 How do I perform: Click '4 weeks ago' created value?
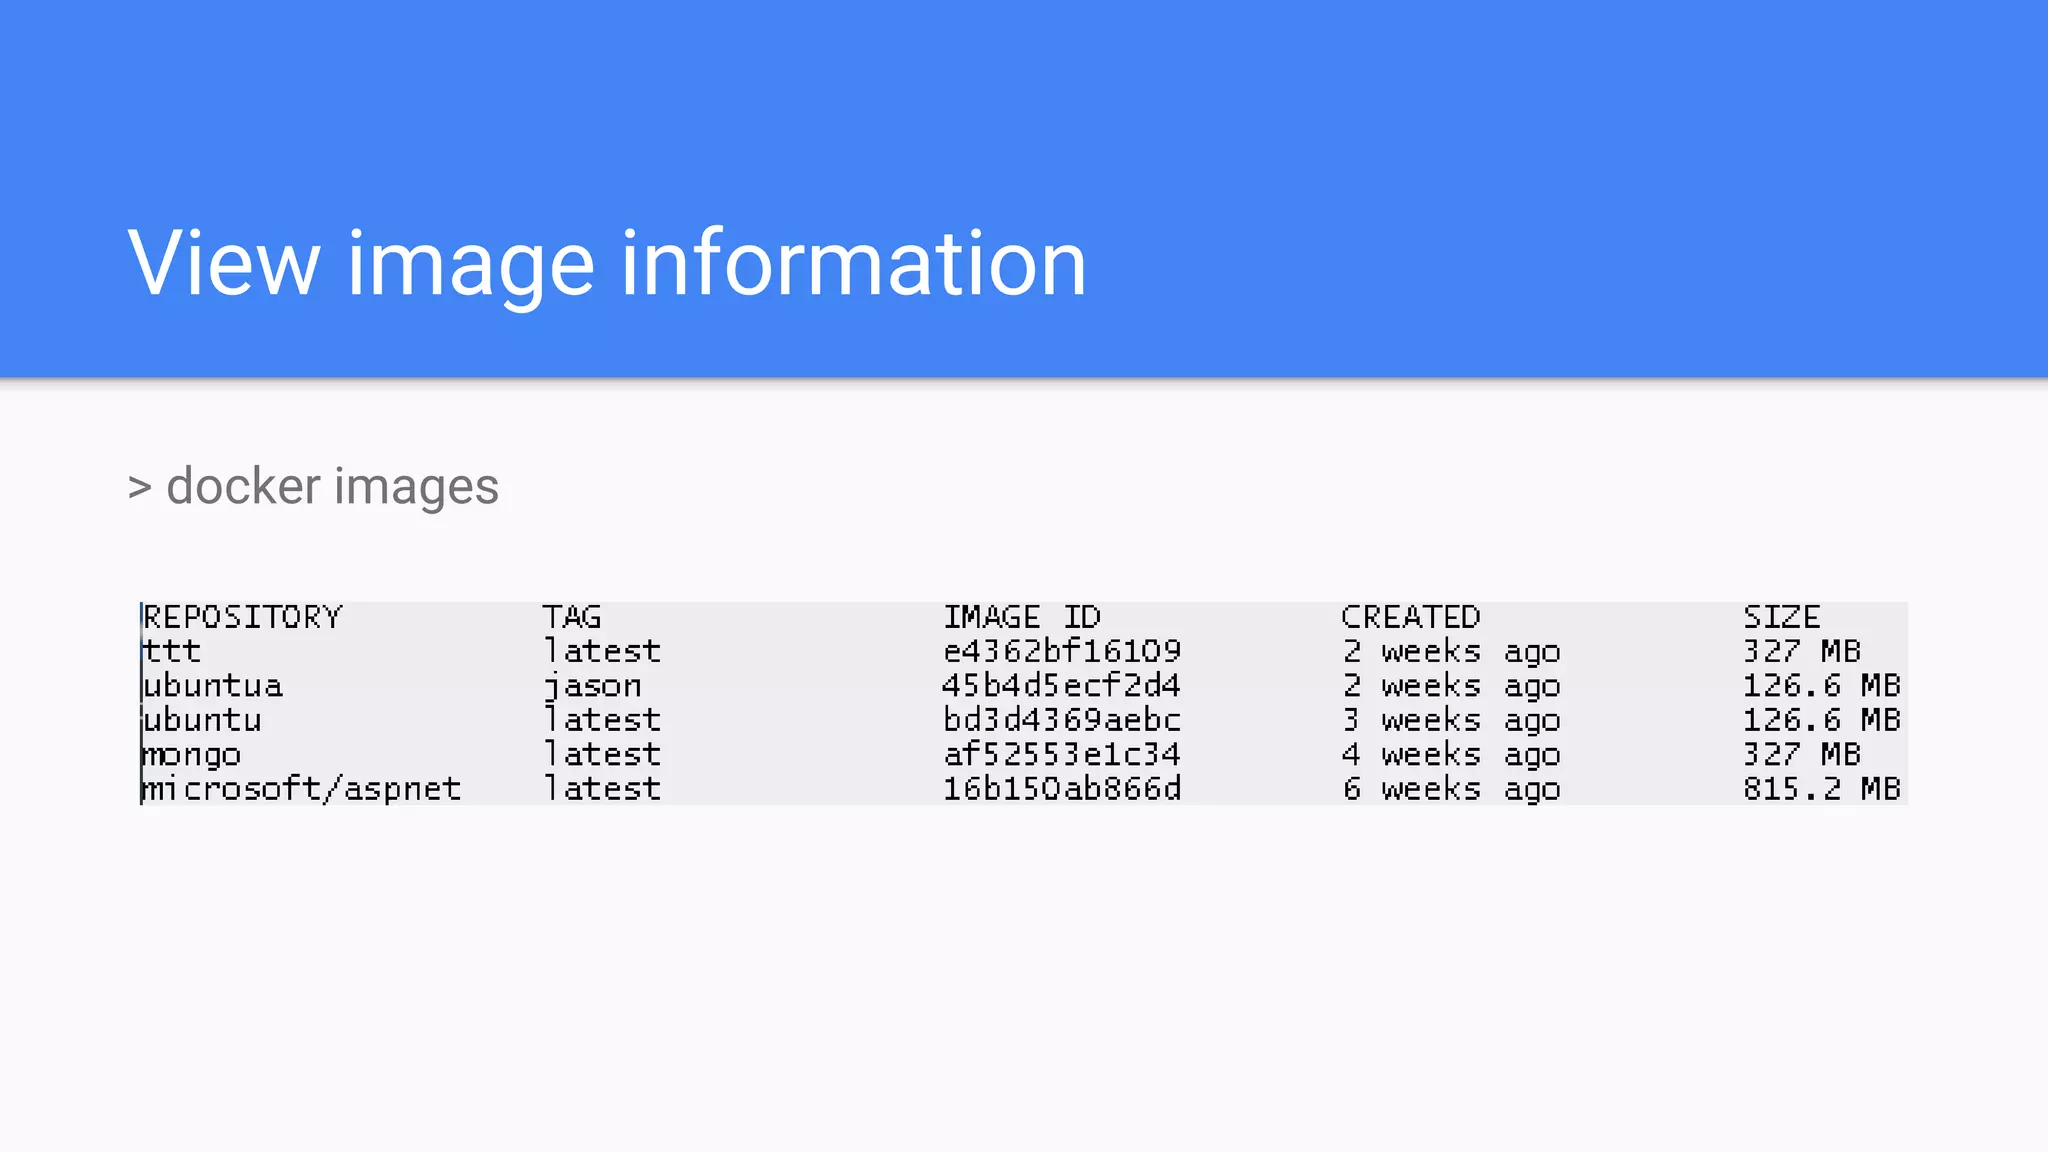click(x=1451, y=755)
